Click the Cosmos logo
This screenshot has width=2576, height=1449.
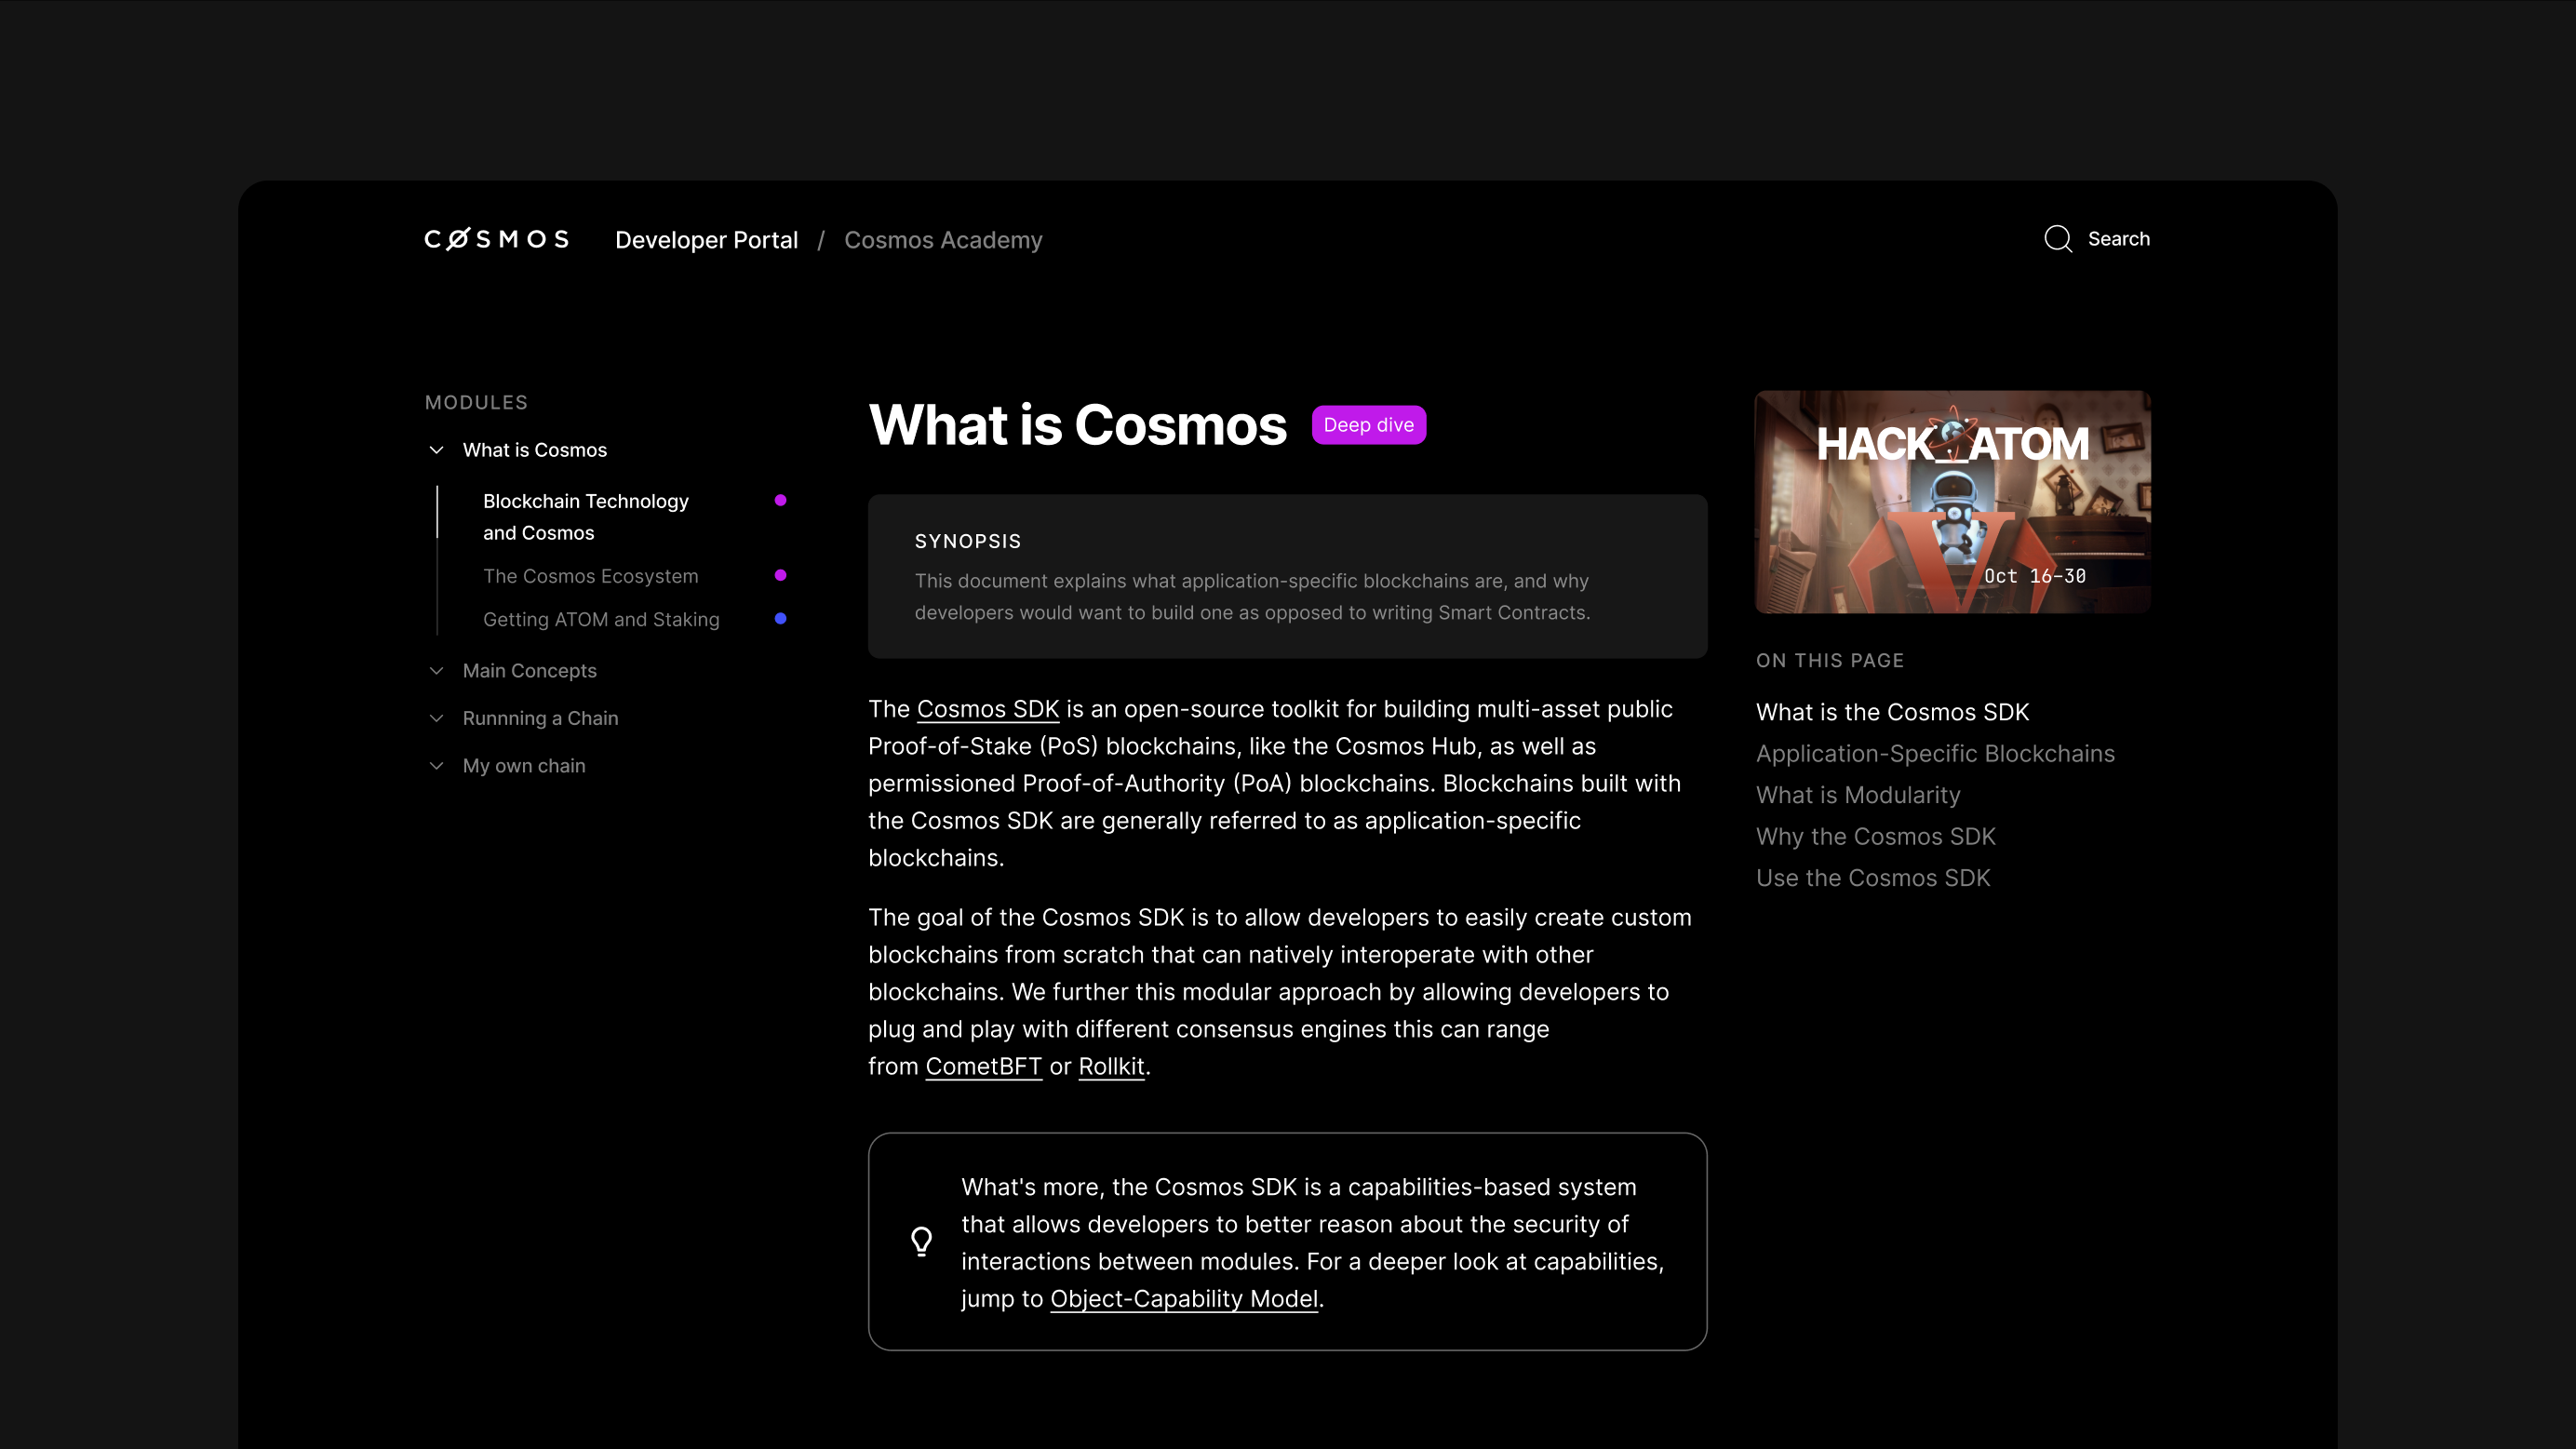[496, 239]
